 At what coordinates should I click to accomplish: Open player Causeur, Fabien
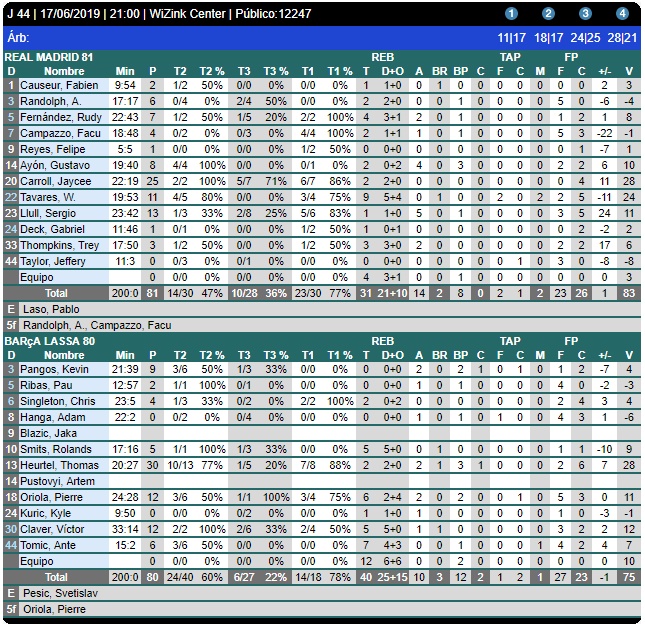[x=58, y=86]
